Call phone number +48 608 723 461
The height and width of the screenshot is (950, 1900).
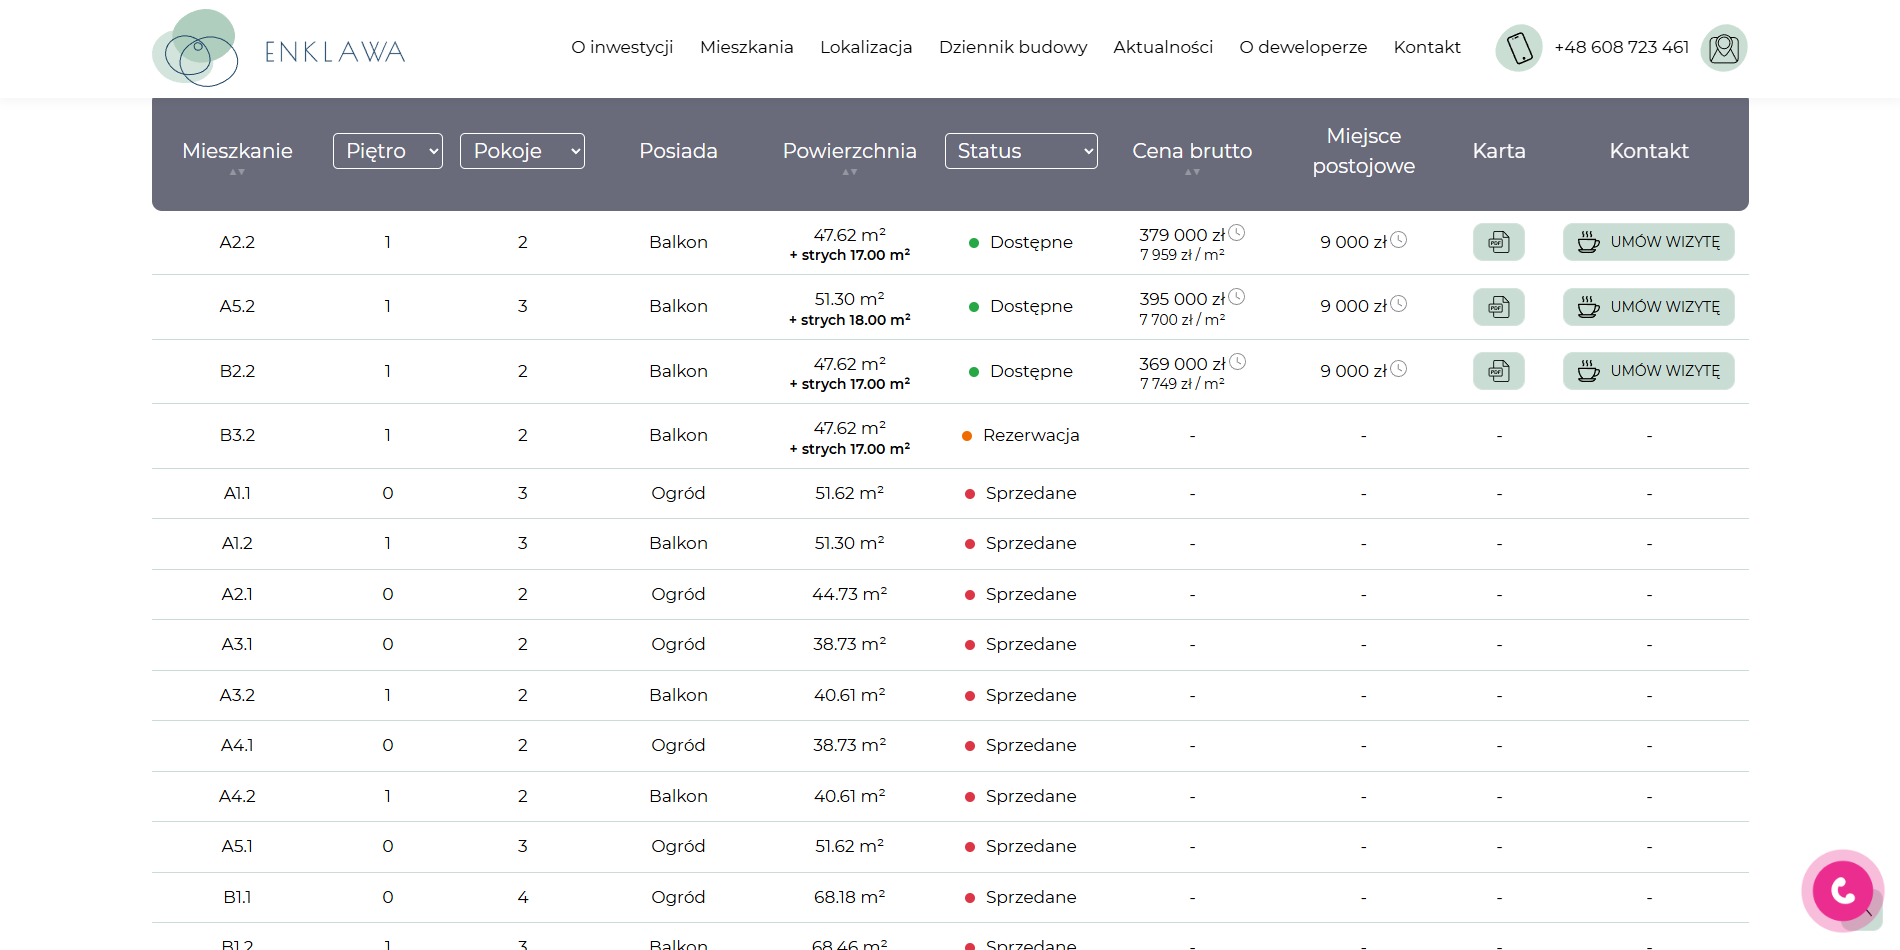click(1621, 47)
